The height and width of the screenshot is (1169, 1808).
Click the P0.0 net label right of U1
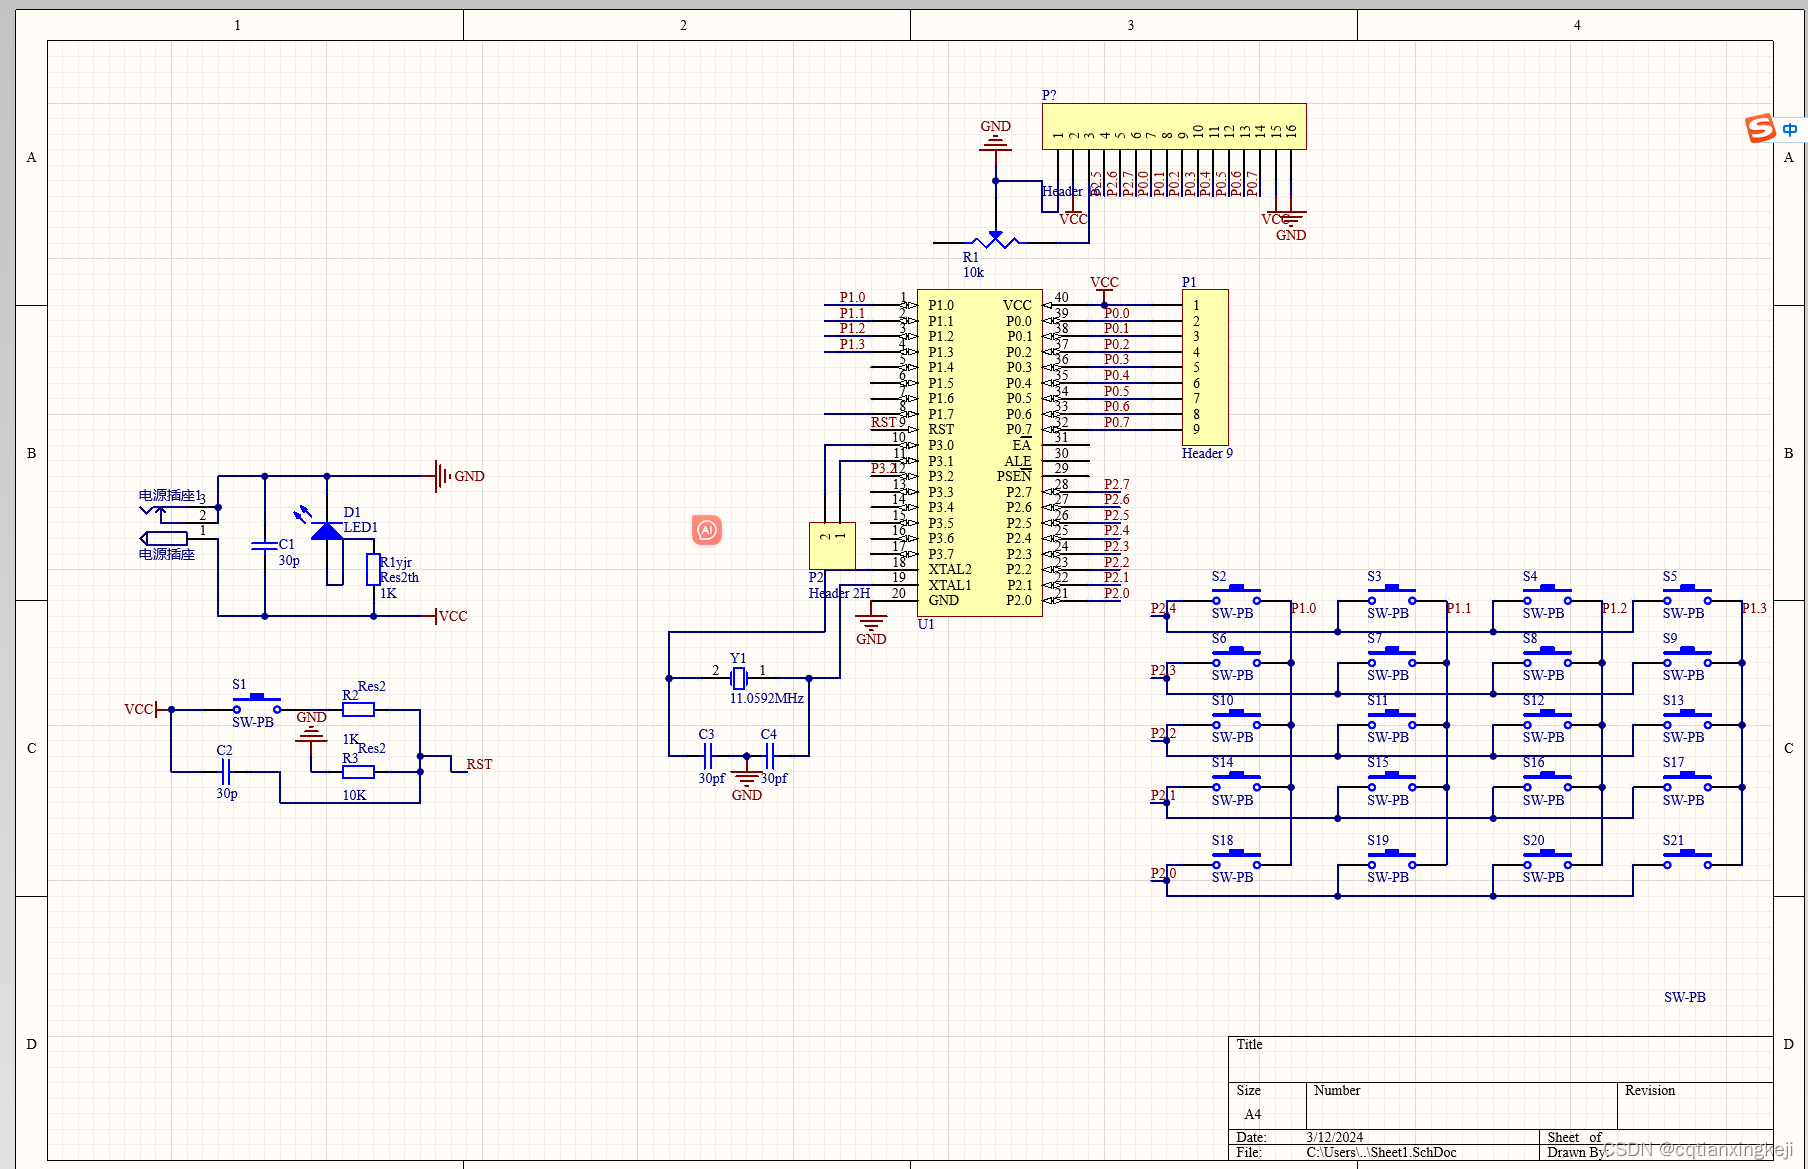coord(1116,313)
